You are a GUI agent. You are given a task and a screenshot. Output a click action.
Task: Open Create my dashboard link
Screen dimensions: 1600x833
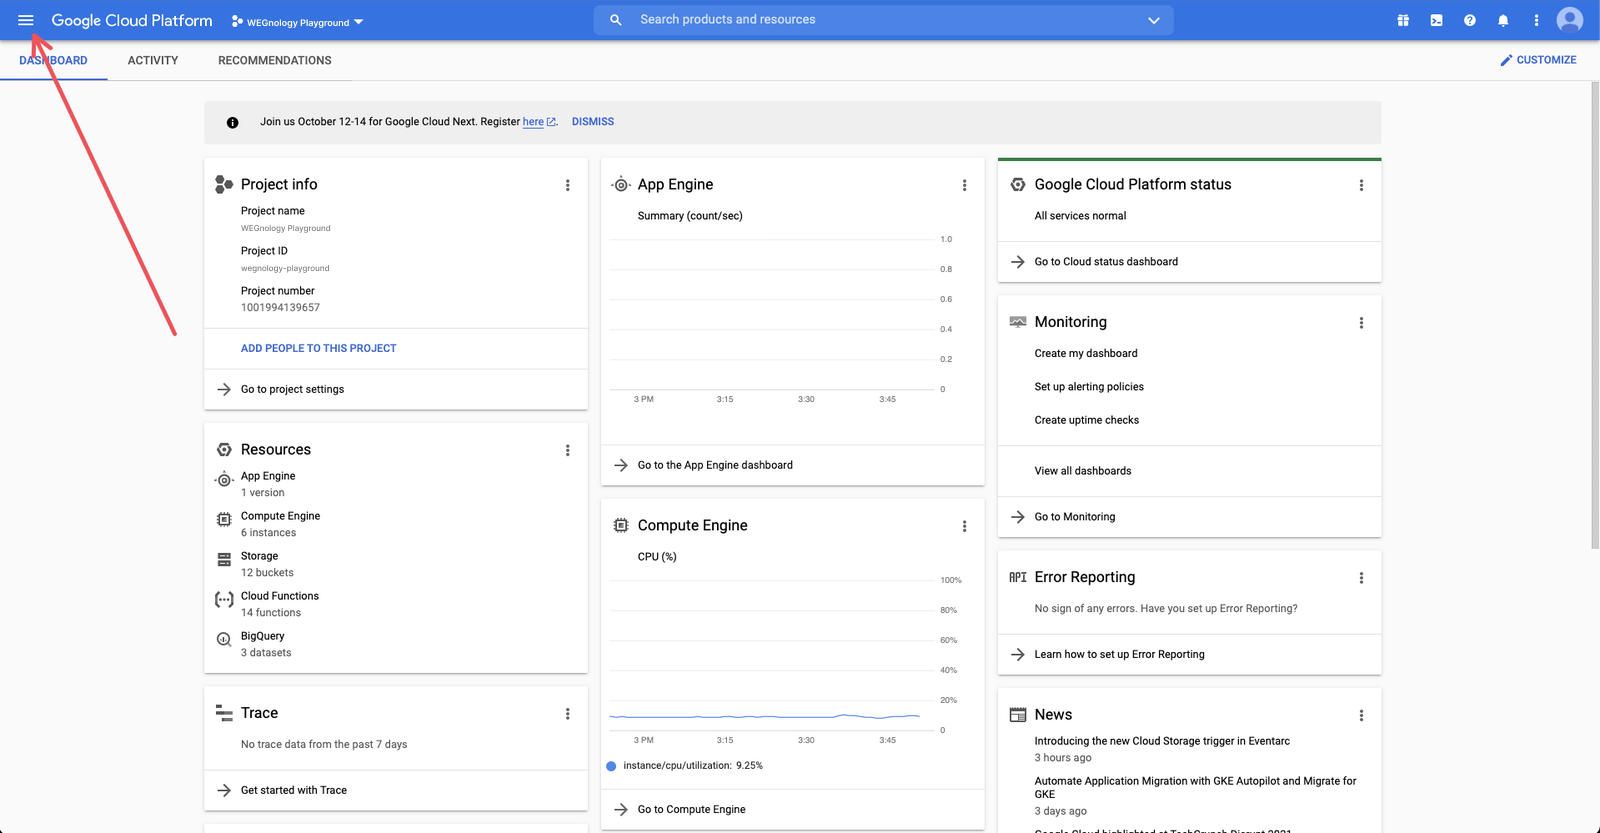click(1086, 353)
